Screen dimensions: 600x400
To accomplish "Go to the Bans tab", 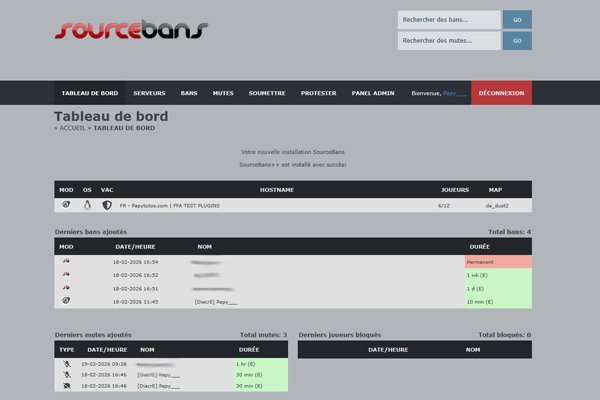I will tap(189, 93).
